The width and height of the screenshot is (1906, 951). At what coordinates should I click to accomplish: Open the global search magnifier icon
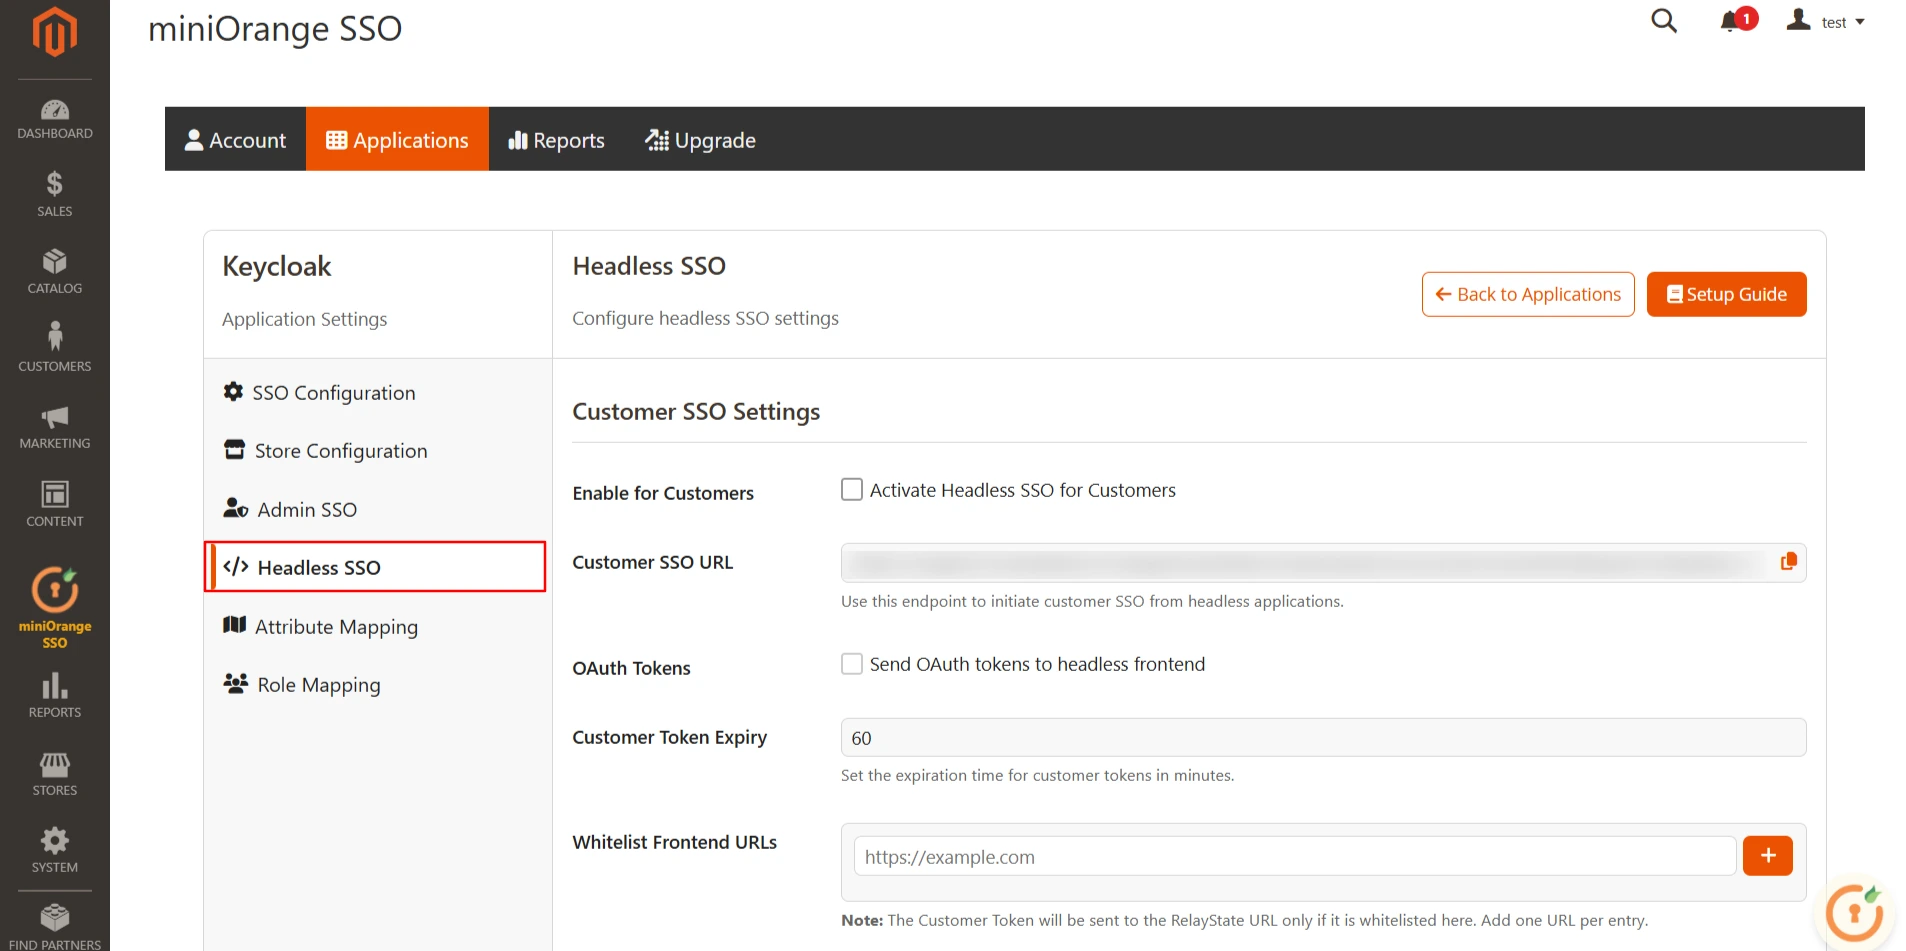click(1663, 20)
